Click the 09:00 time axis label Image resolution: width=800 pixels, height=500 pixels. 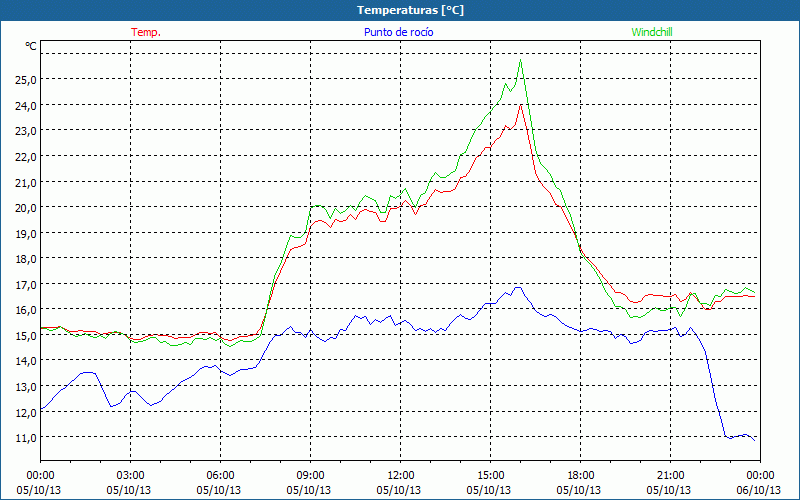click(x=310, y=476)
